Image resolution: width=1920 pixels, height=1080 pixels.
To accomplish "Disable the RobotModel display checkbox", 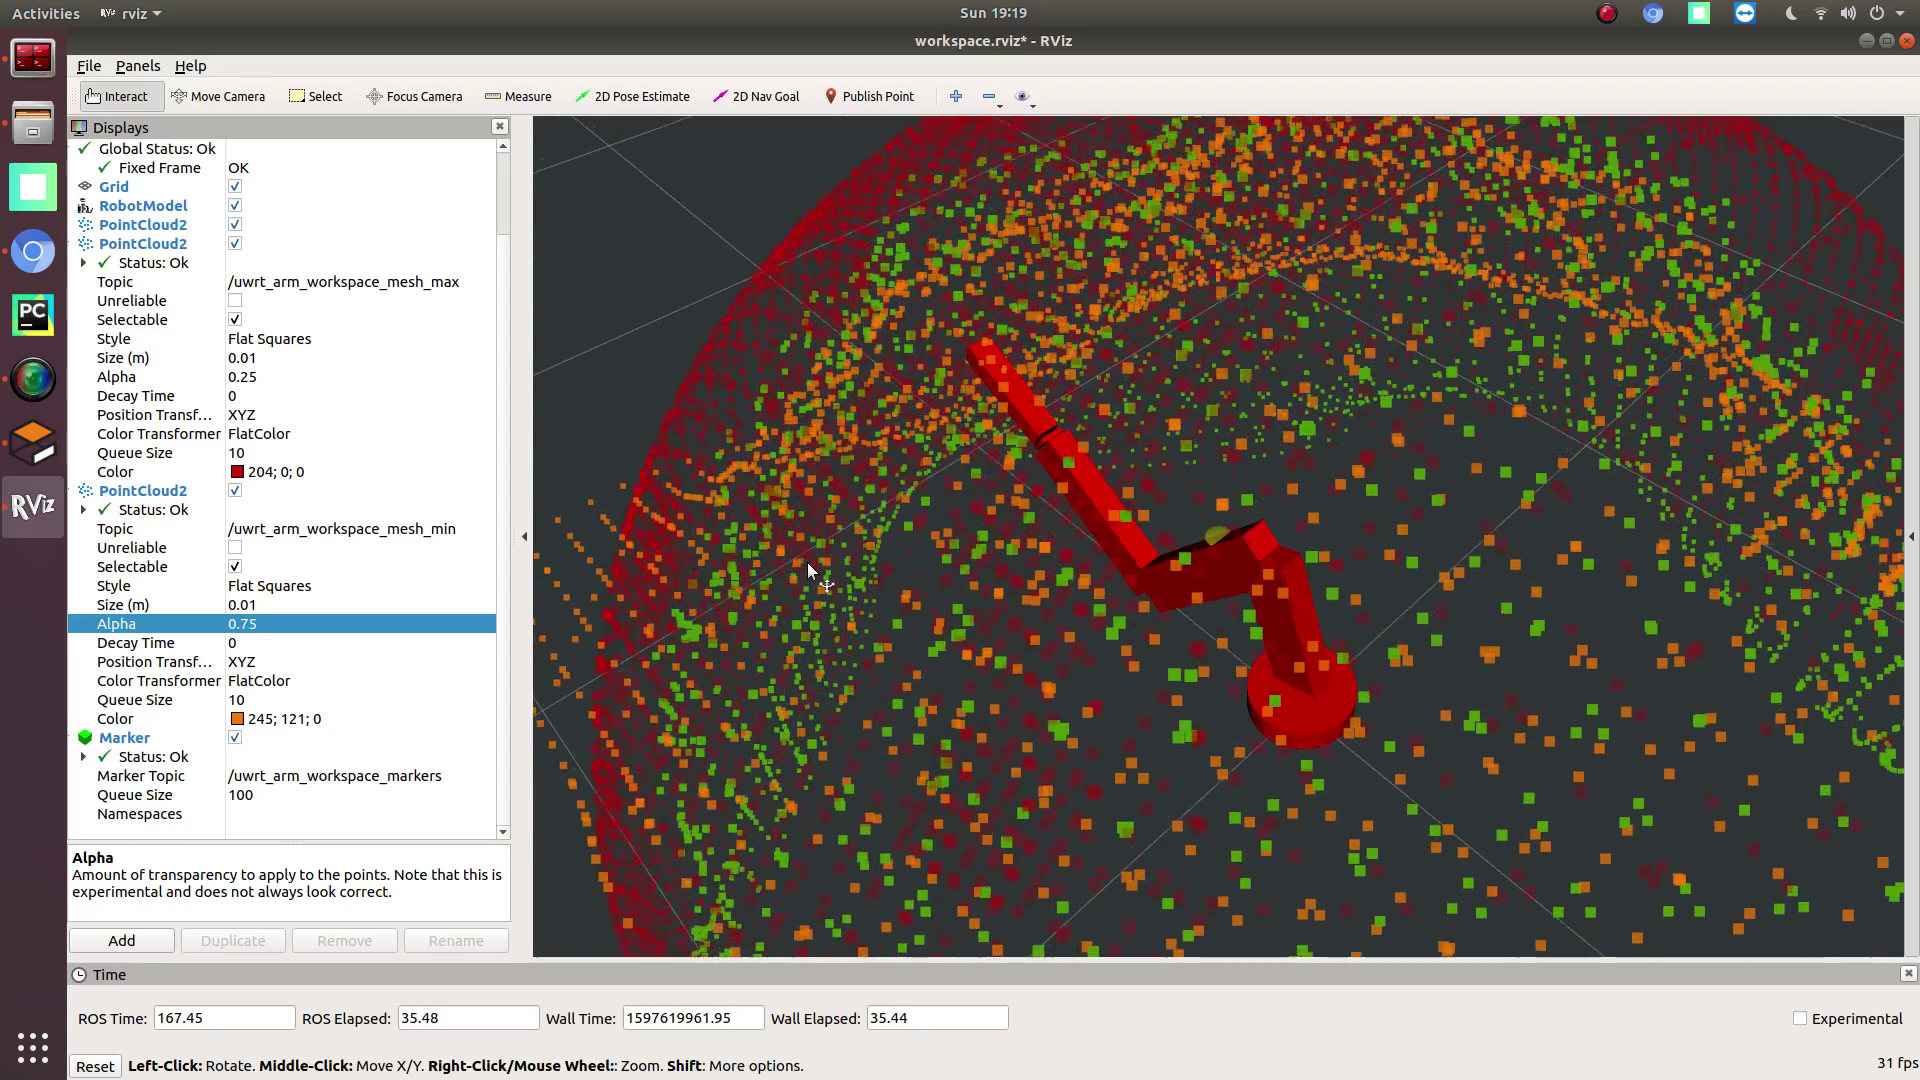I will coord(235,206).
